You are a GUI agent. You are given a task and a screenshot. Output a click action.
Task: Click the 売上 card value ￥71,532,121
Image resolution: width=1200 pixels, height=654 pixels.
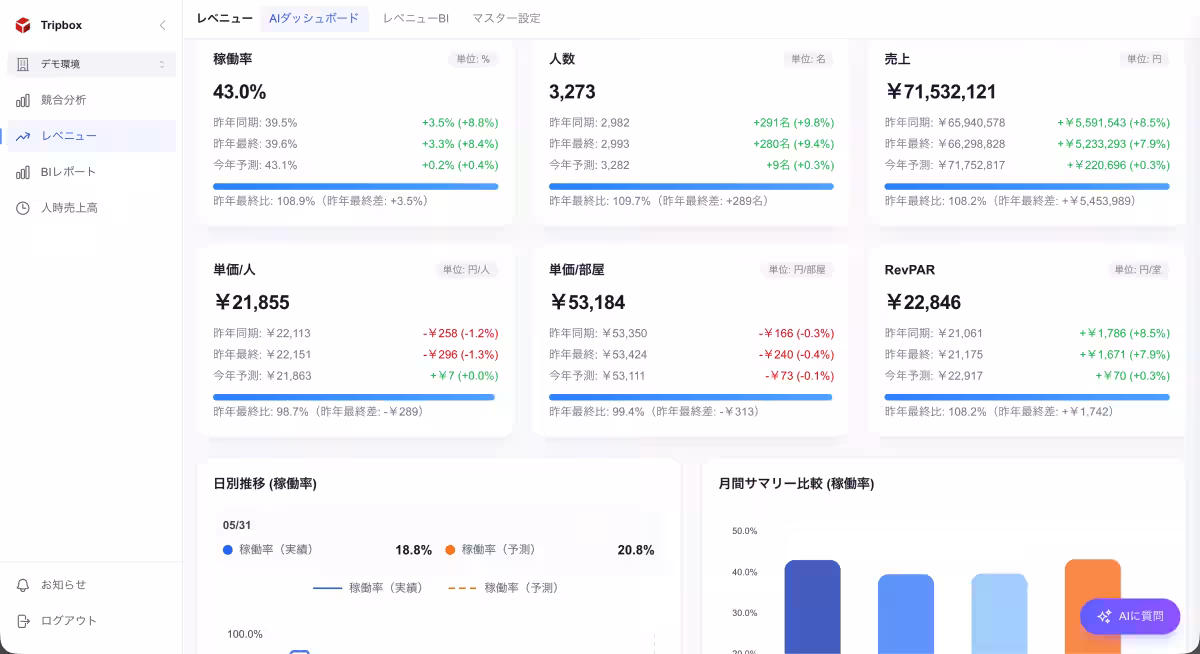tap(941, 92)
